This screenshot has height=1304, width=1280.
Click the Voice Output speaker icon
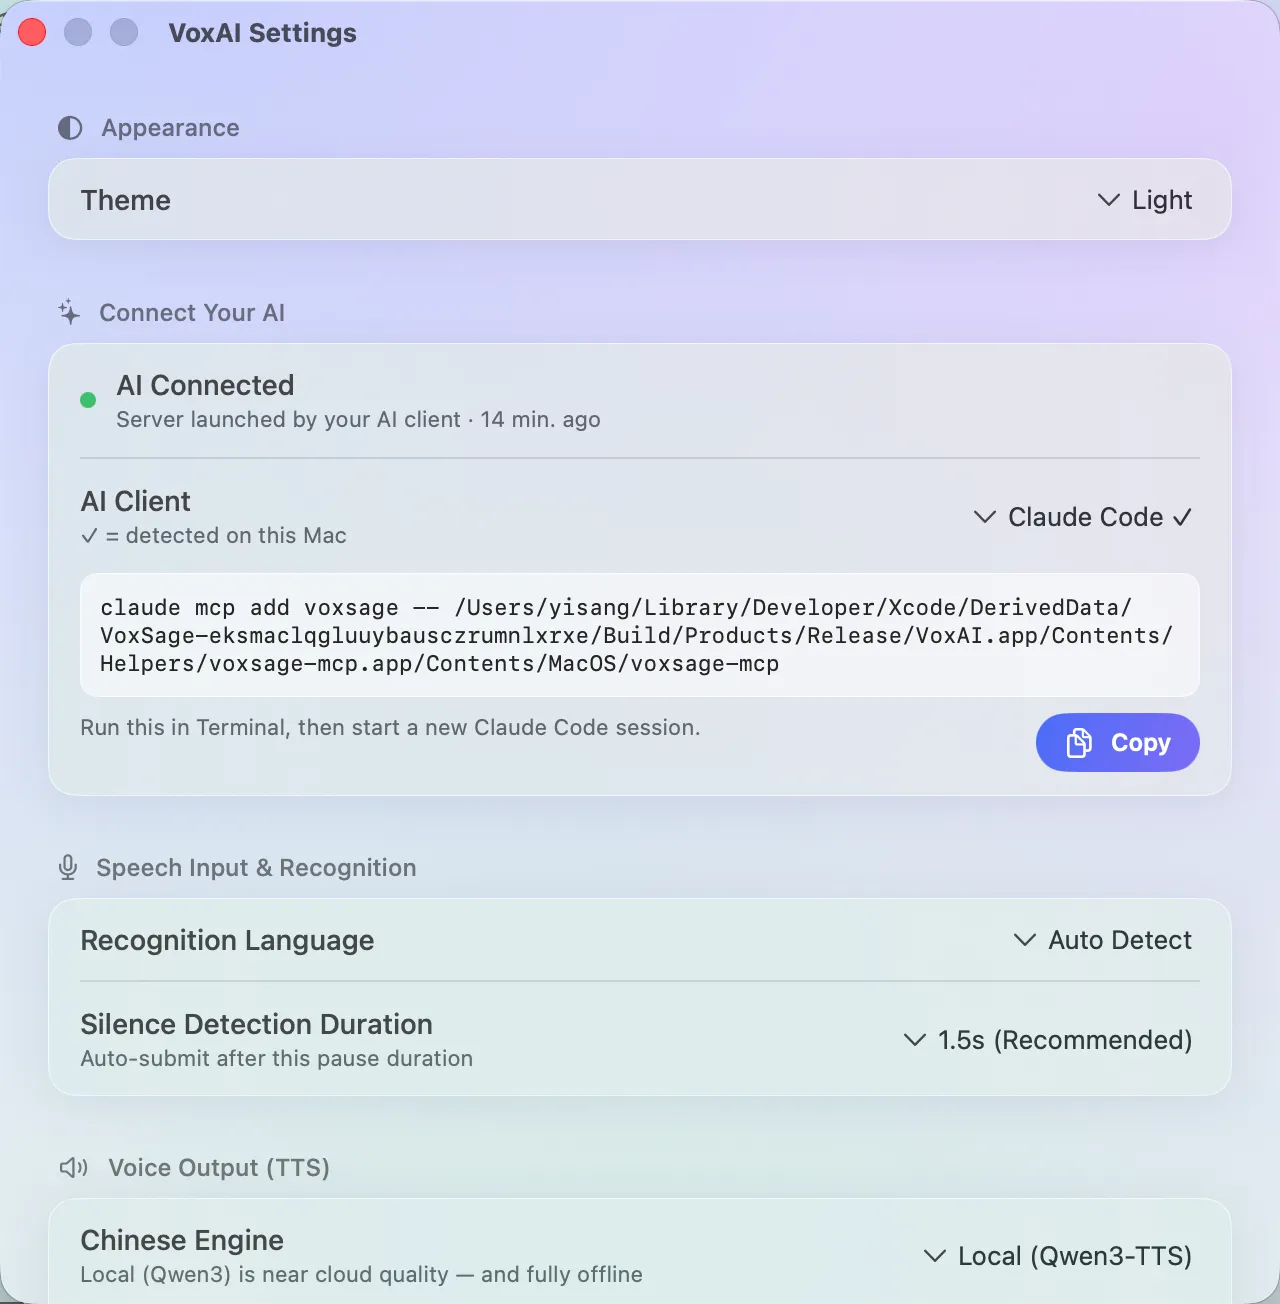[74, 1167]
